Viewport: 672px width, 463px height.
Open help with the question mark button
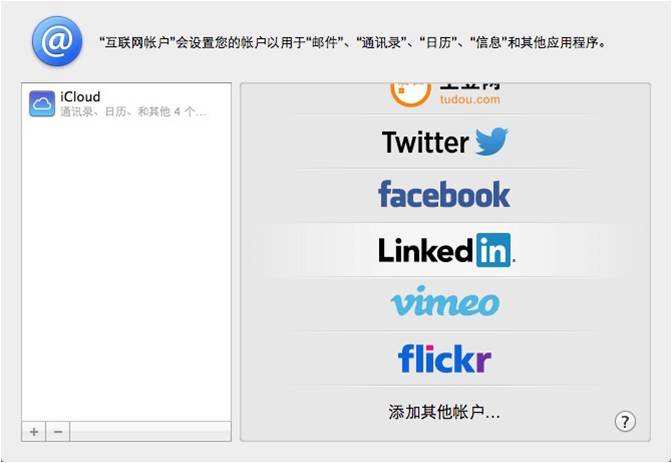click(625, 421)
